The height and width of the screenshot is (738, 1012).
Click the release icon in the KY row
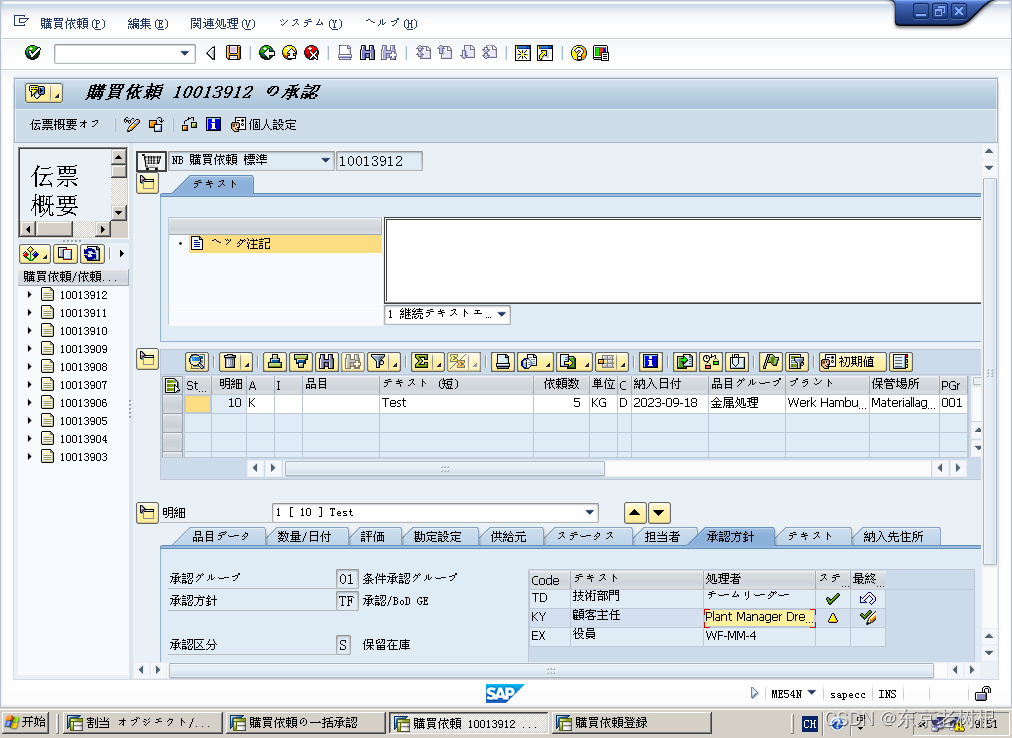click(867, 617)
